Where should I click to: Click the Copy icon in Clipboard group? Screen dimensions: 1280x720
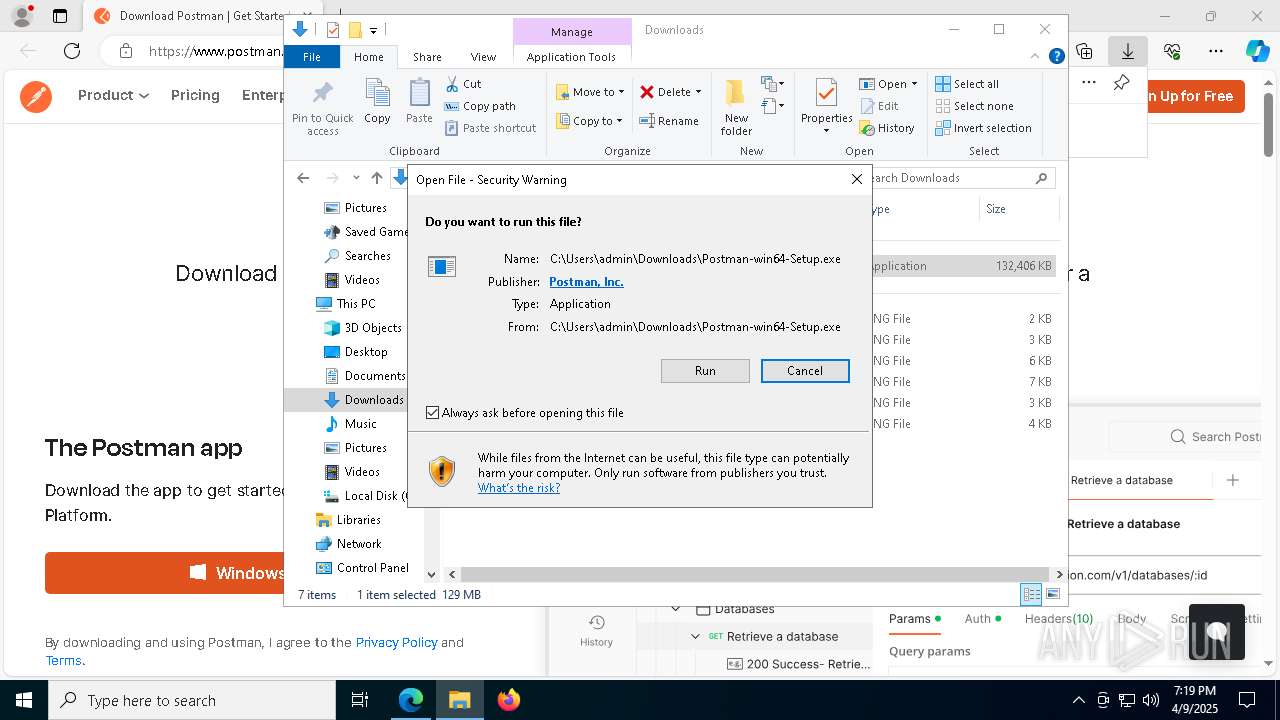click(x=377, y=101)
